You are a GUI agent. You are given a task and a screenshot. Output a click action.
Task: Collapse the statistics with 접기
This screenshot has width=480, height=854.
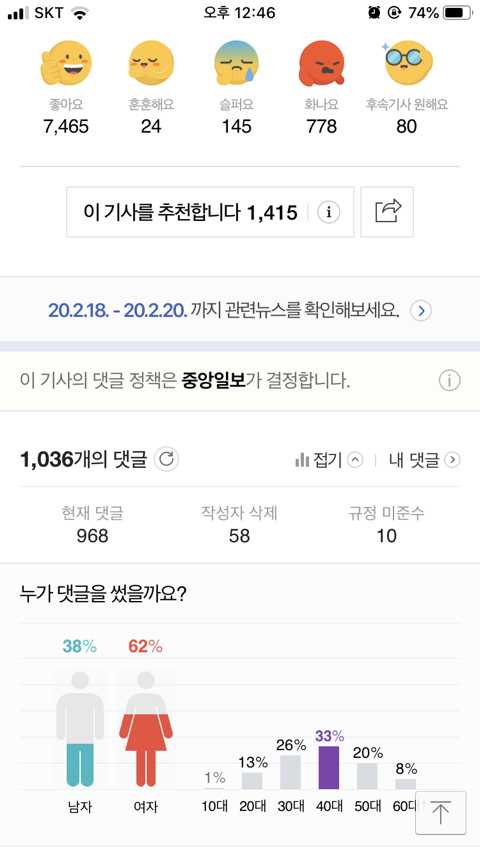329,460
